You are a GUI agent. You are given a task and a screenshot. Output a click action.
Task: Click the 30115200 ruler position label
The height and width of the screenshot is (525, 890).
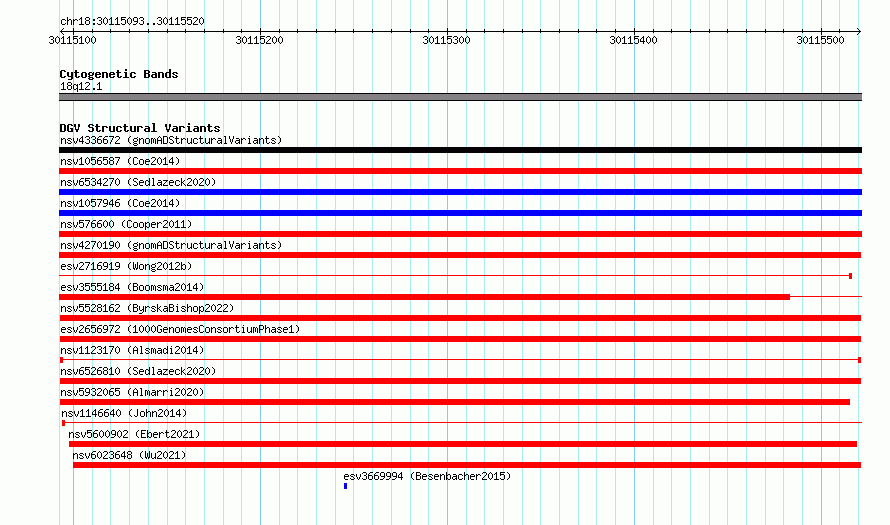click(x=259, y=40)
